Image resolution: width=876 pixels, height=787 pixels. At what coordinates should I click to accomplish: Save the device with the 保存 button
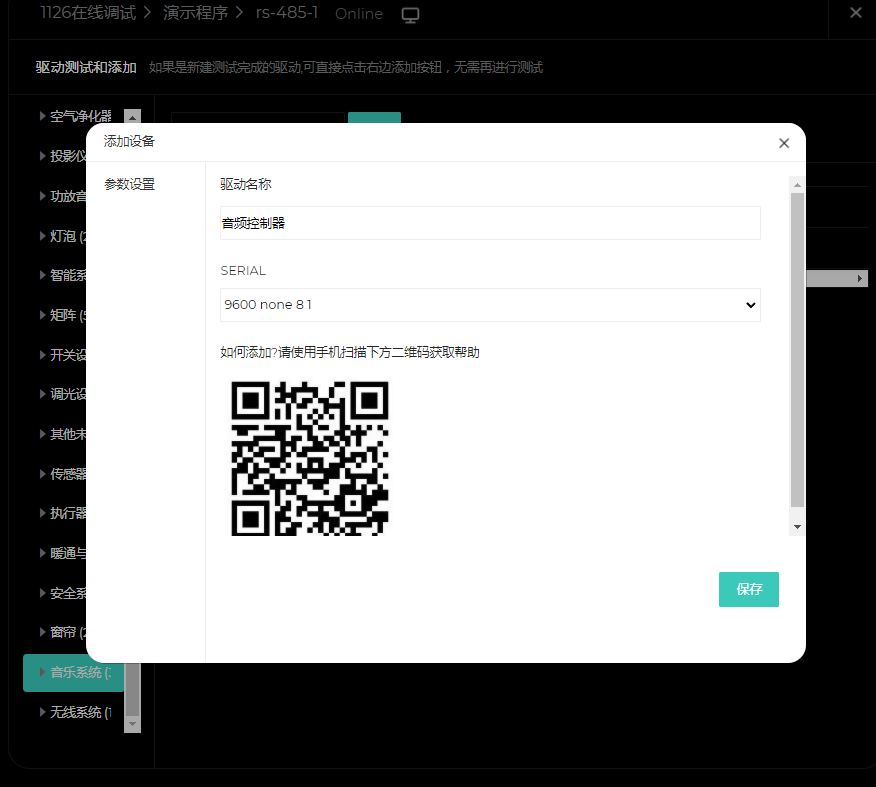coord(749,589)
